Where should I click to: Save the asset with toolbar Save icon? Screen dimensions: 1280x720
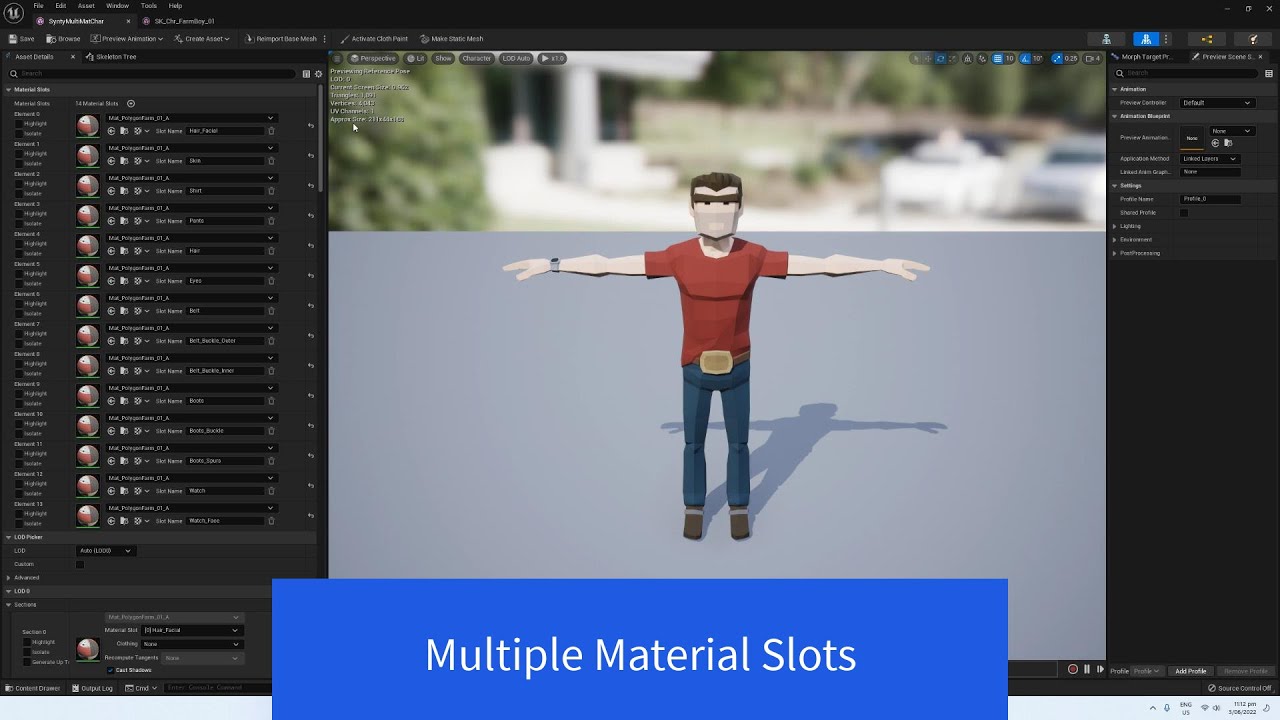21,39
